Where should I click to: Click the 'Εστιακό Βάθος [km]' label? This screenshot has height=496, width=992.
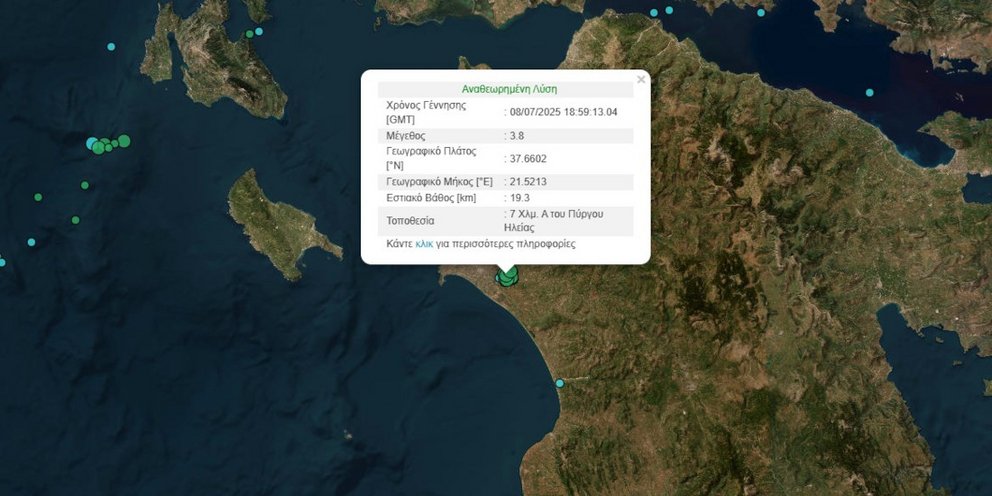[x=431, y=198]
